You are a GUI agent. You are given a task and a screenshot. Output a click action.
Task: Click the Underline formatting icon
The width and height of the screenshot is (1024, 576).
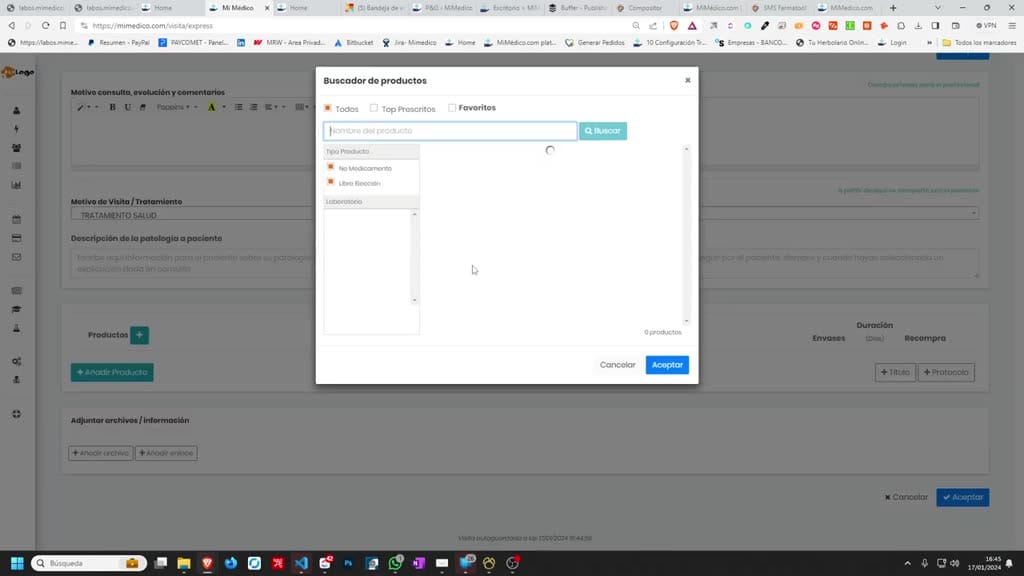[127, 107]
